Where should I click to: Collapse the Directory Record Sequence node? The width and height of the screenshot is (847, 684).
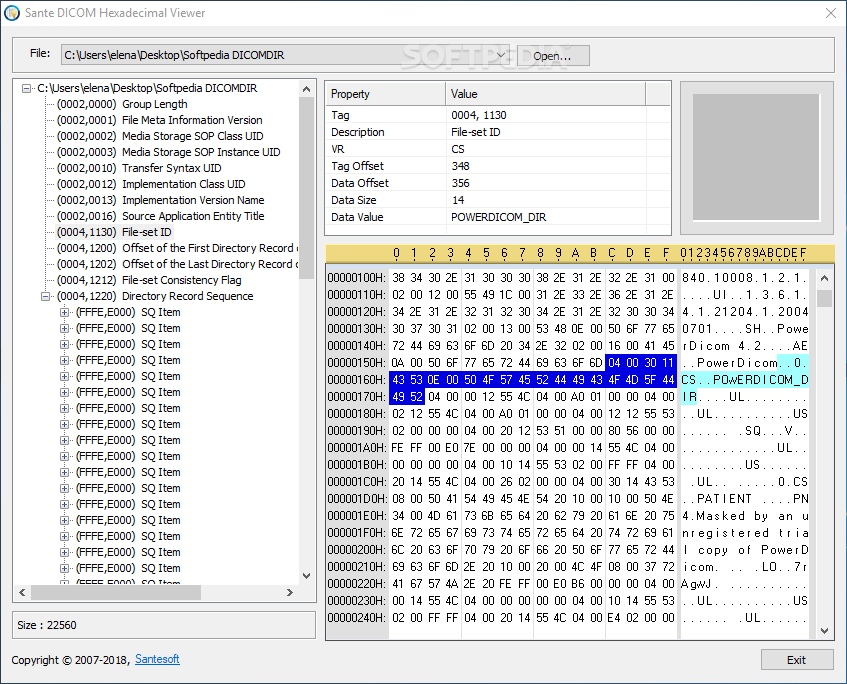pyautogui.click(x=45, y=296)
